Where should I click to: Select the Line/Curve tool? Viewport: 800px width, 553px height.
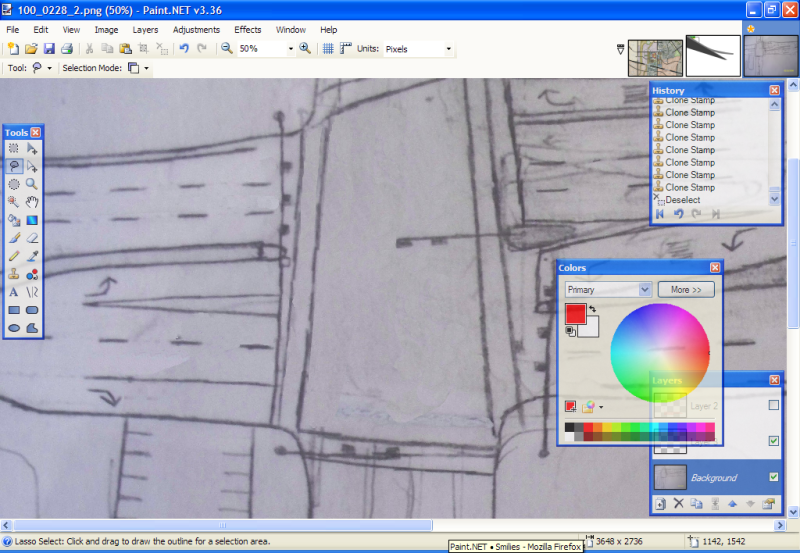point(32,292)
